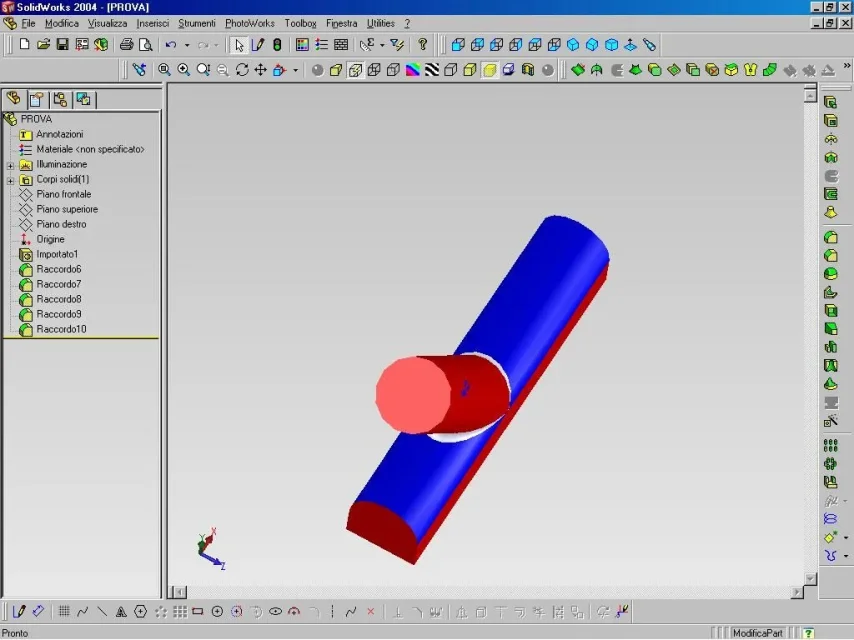
Task: Open the Visualizza menu
Action: (x=107, y=23)
